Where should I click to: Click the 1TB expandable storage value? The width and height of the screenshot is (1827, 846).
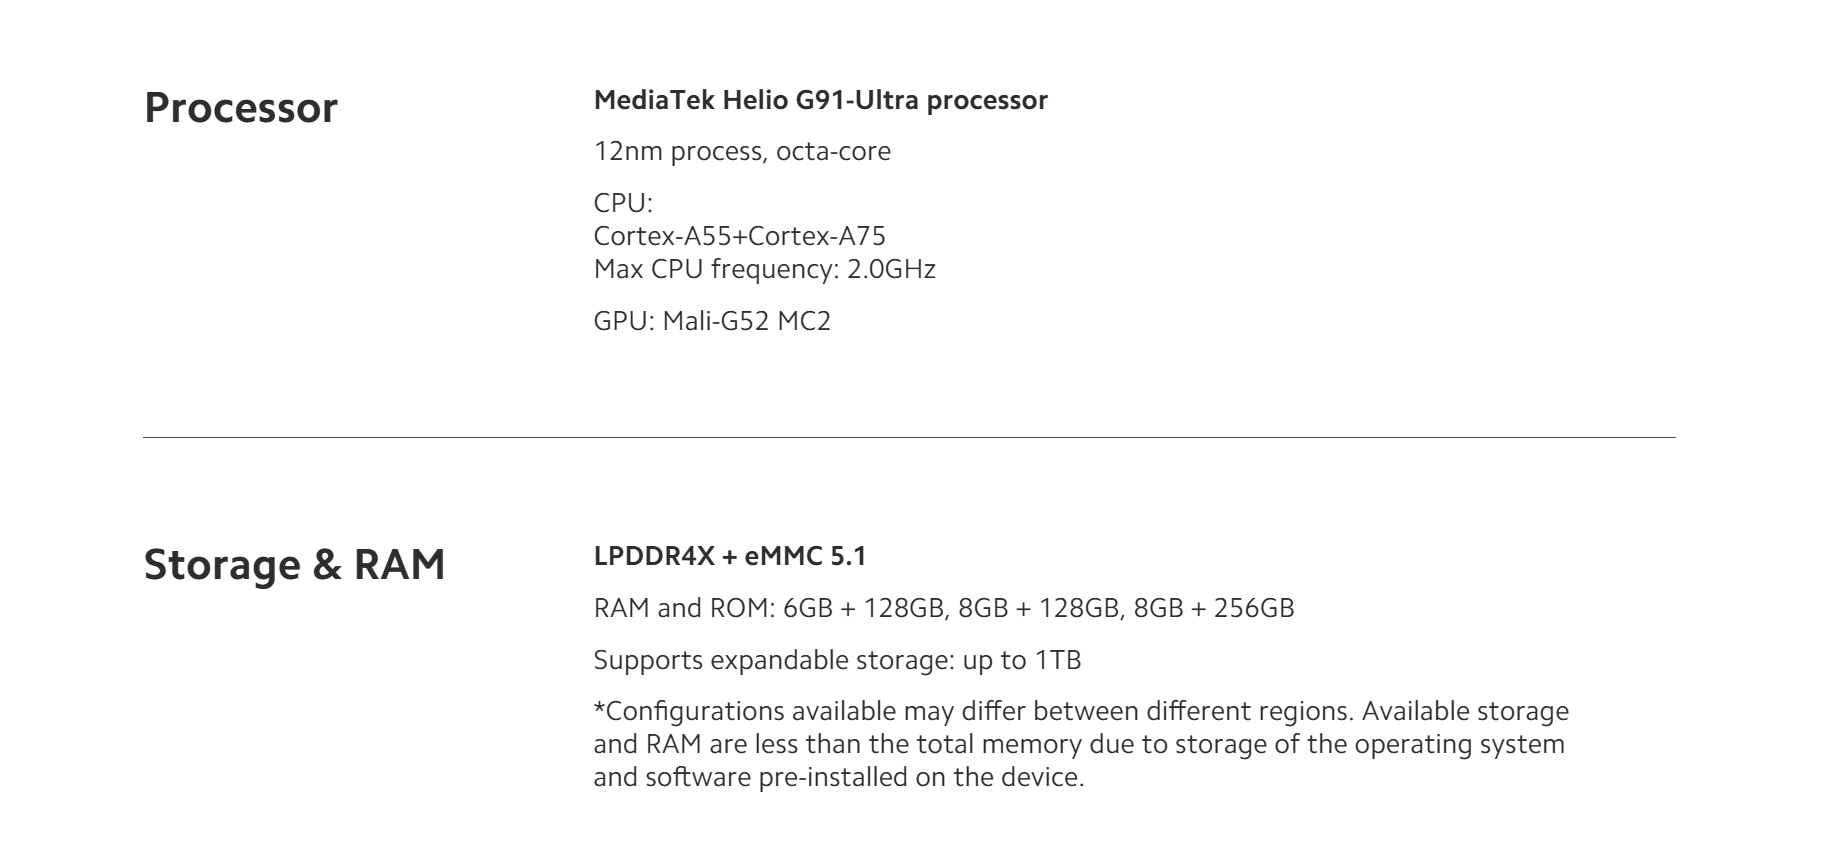[x=1057, y=660]
